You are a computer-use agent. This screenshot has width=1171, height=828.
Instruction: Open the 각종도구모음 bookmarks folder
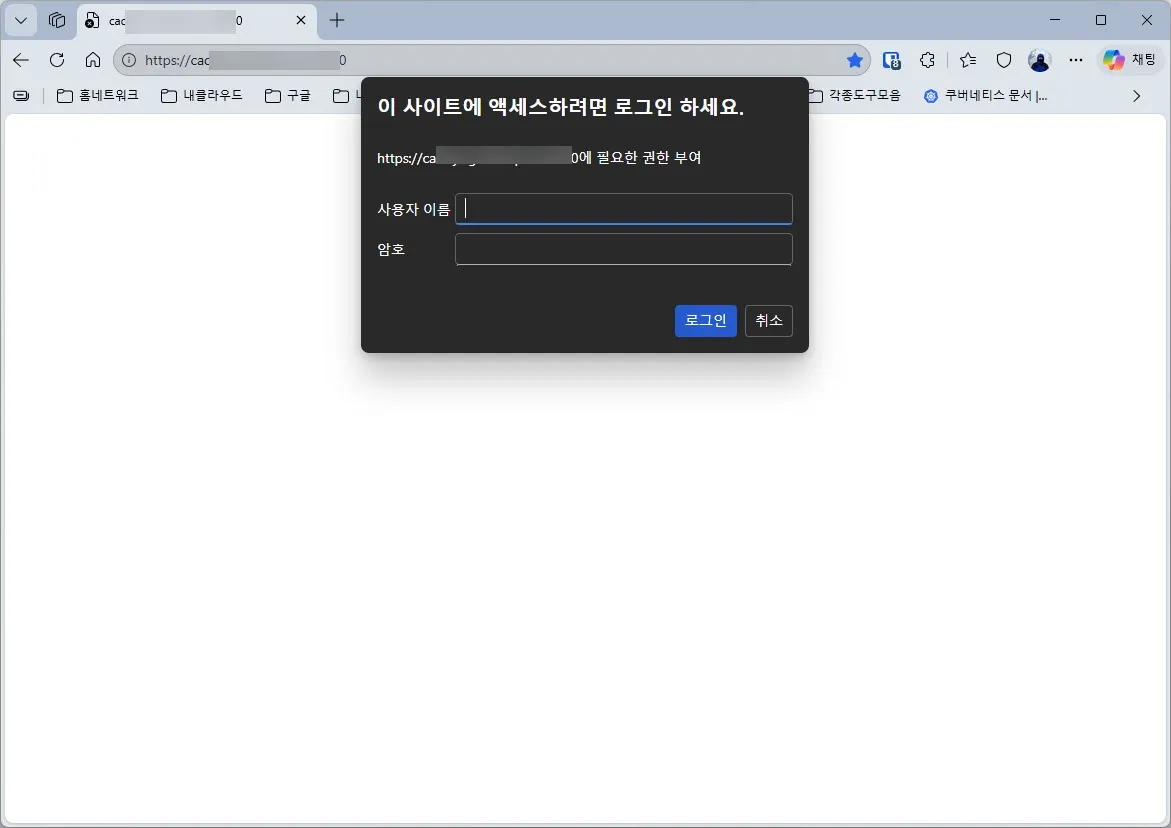[855, 96]
